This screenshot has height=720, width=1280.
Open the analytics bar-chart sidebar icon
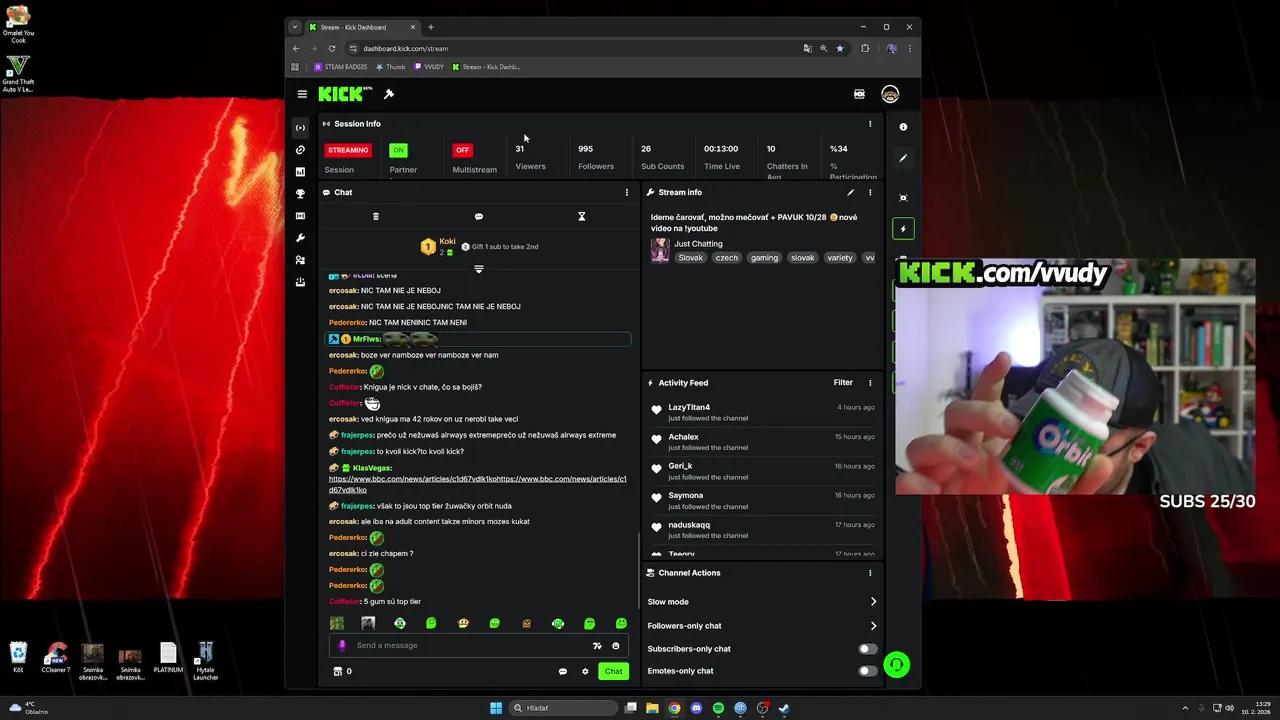point(300,172)
